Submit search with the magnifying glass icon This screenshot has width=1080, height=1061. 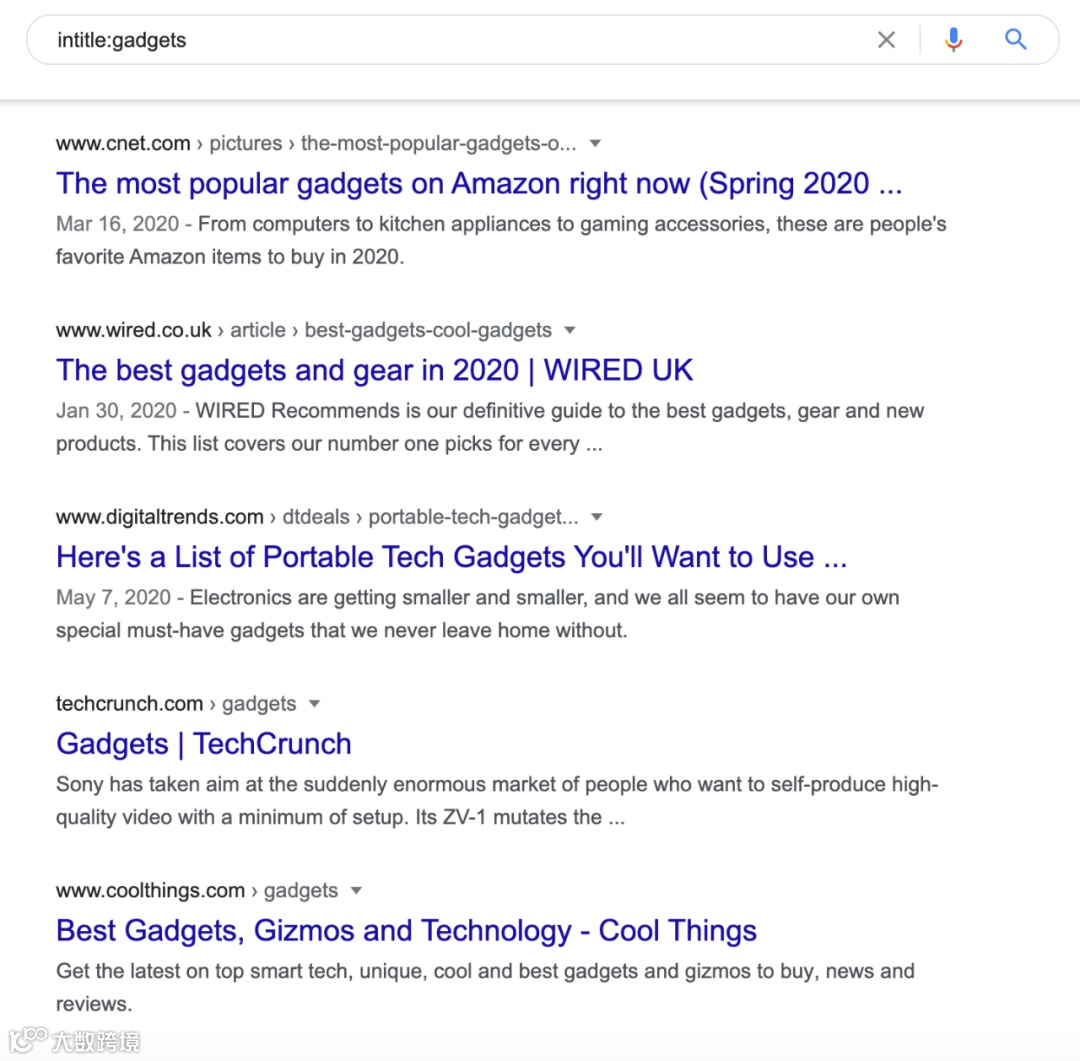click(x=1015, y=39)
